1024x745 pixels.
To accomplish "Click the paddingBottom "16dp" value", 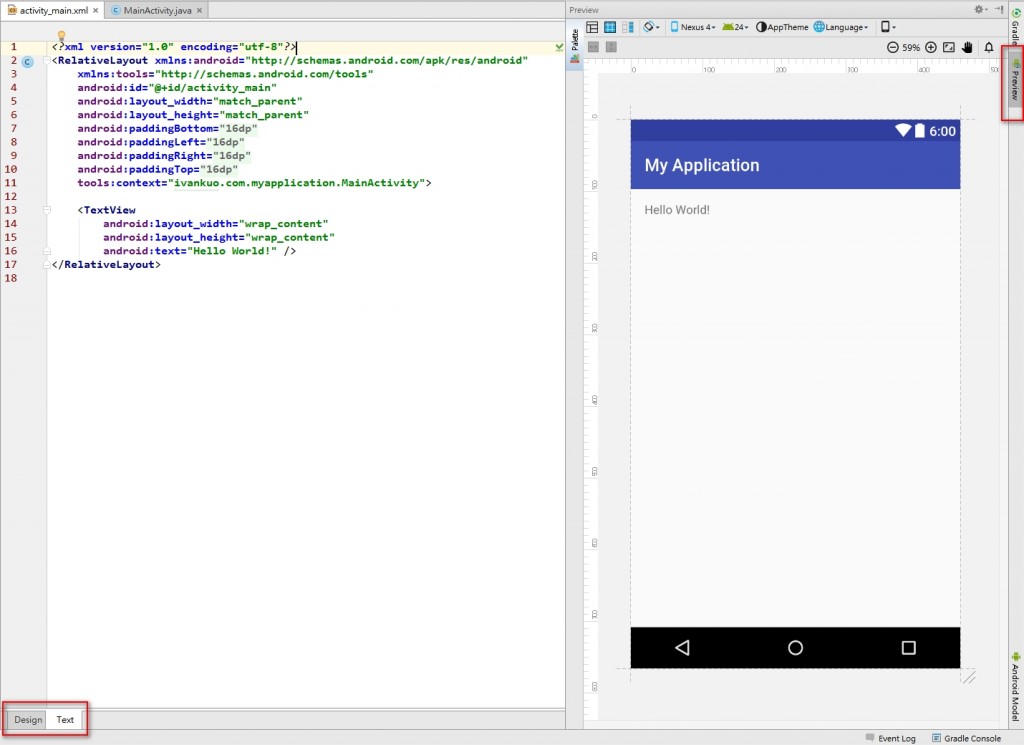I will [x=238, y=129].
